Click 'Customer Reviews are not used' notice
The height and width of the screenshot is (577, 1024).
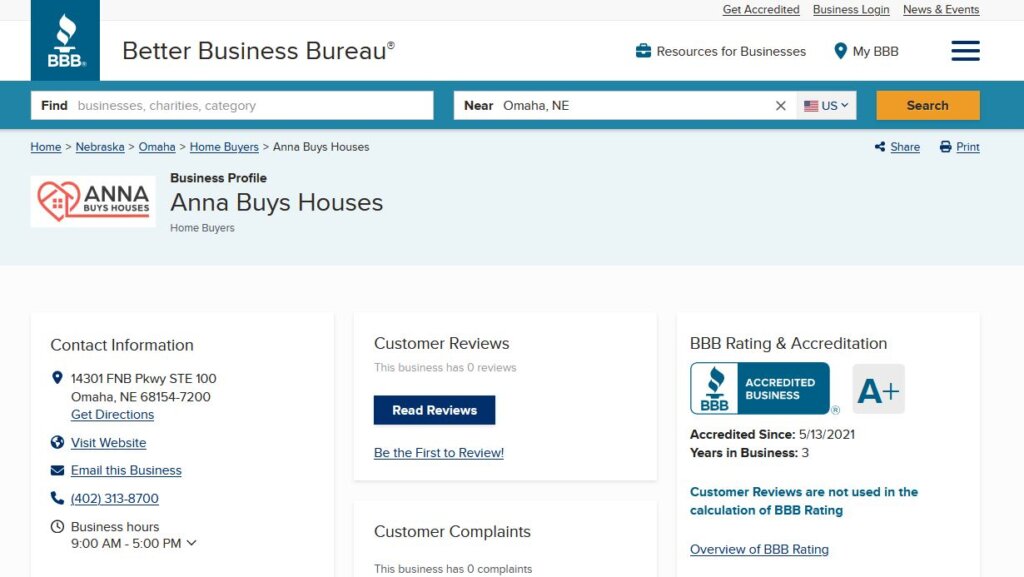coord(804,501)
